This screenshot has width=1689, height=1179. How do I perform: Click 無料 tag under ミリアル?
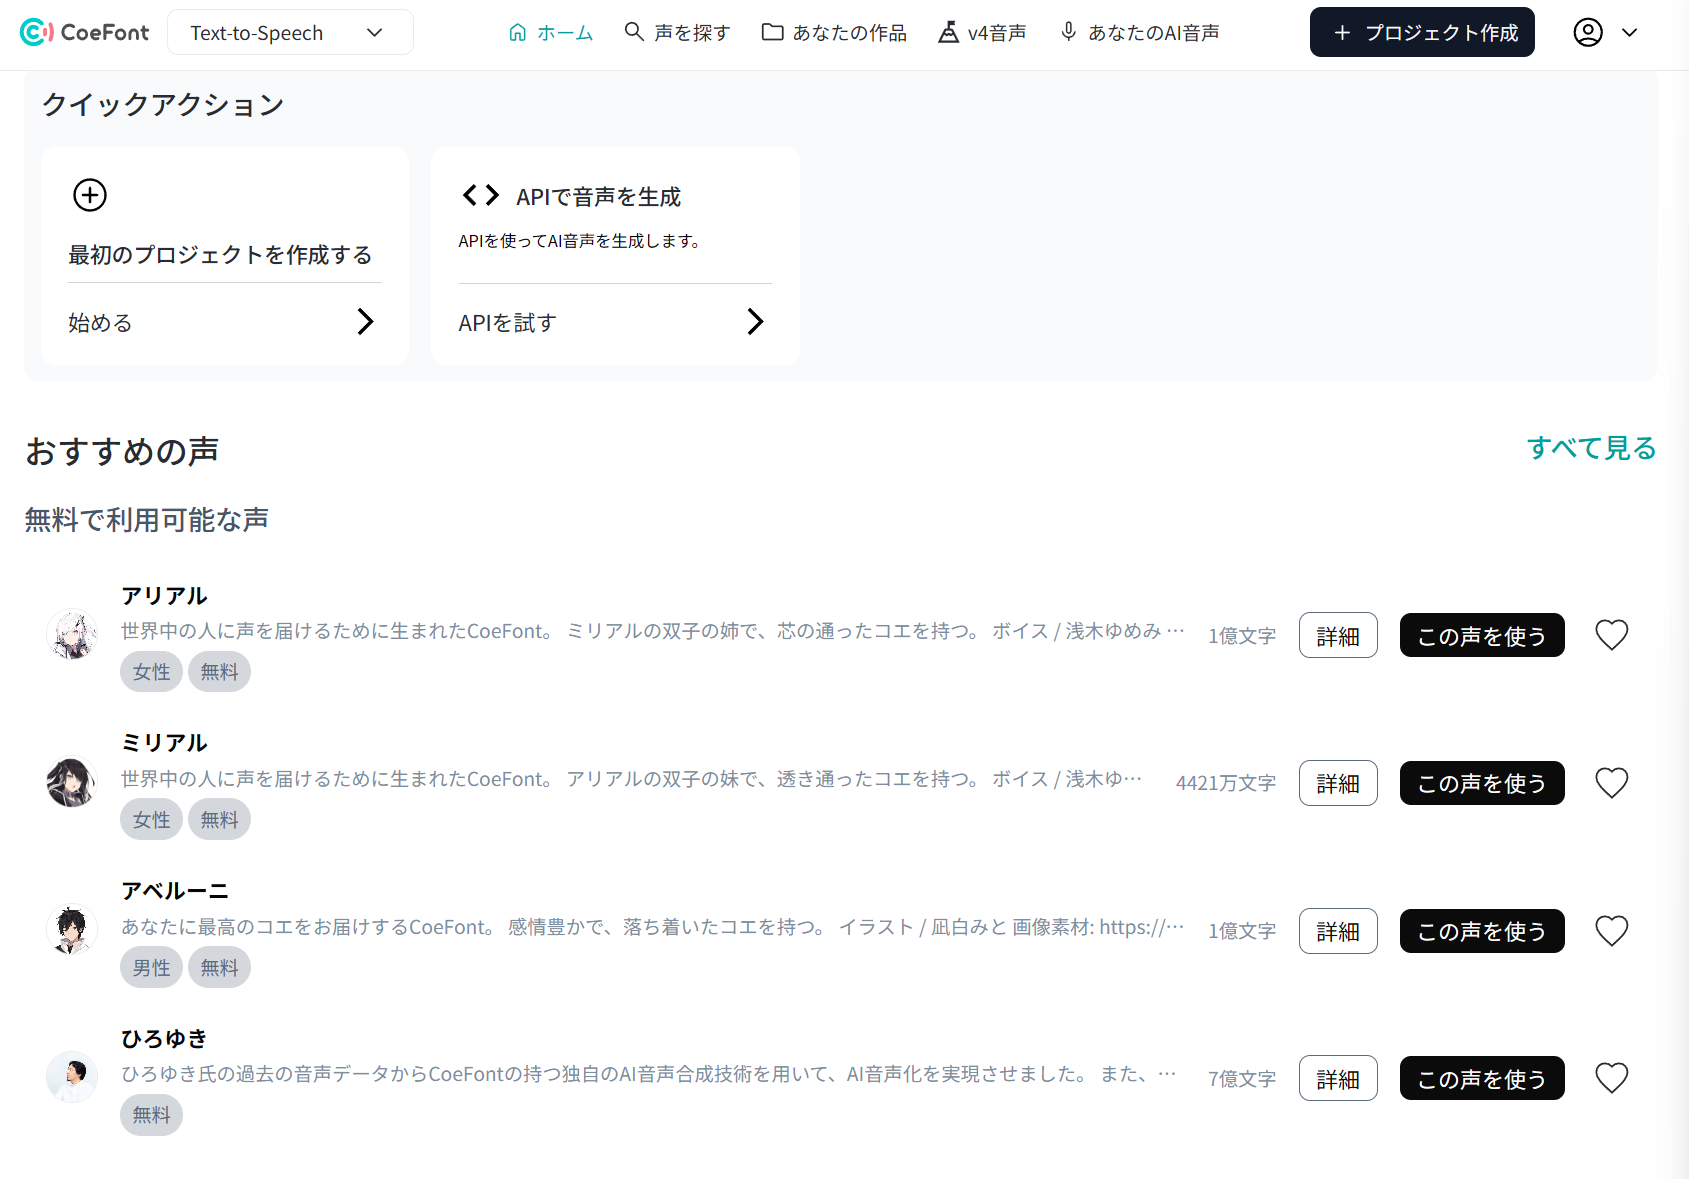(x=219, y=820)
